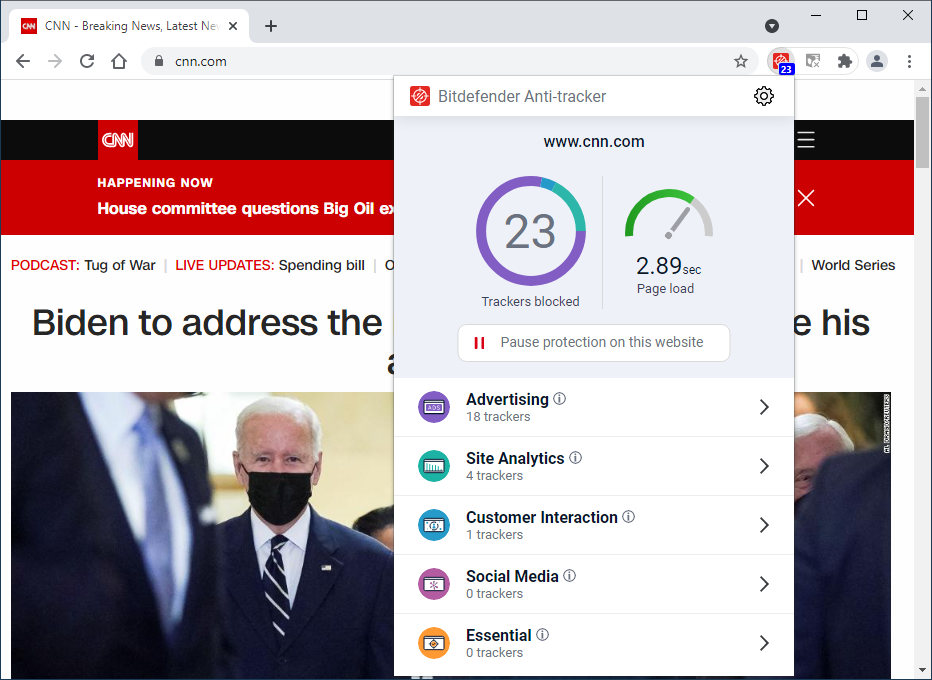Click the Essential category icon
Viewport: 932px width, 680px height.
click(433, 643)
